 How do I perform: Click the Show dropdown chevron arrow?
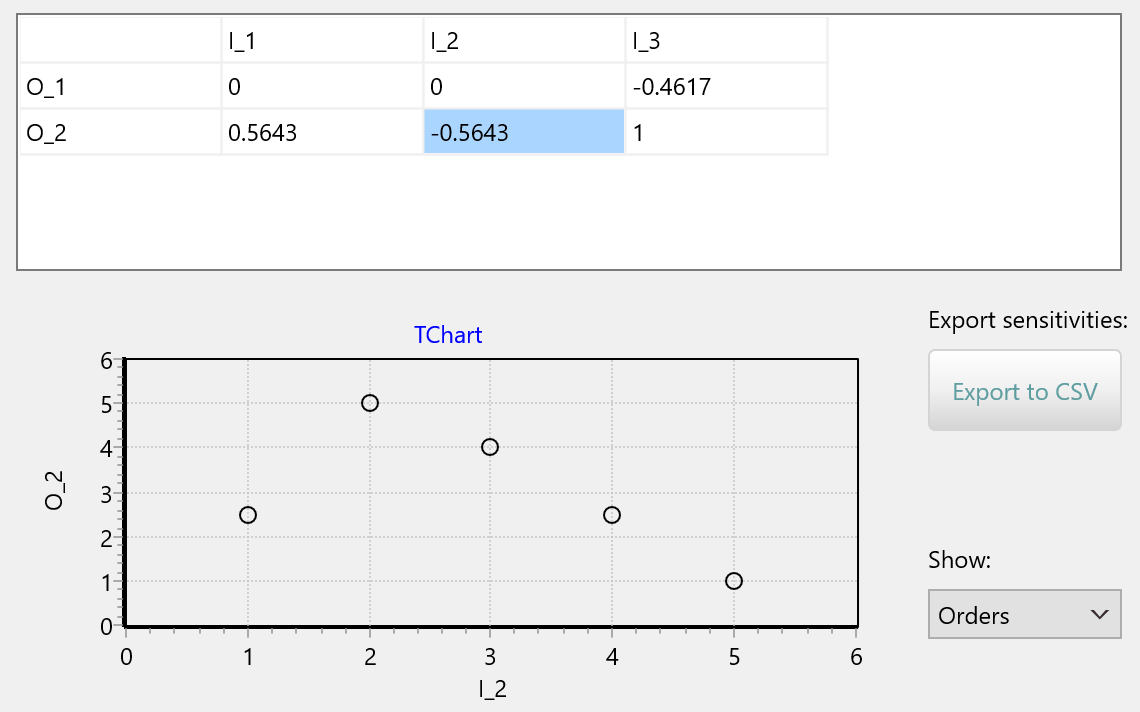tap(1101, 615)
